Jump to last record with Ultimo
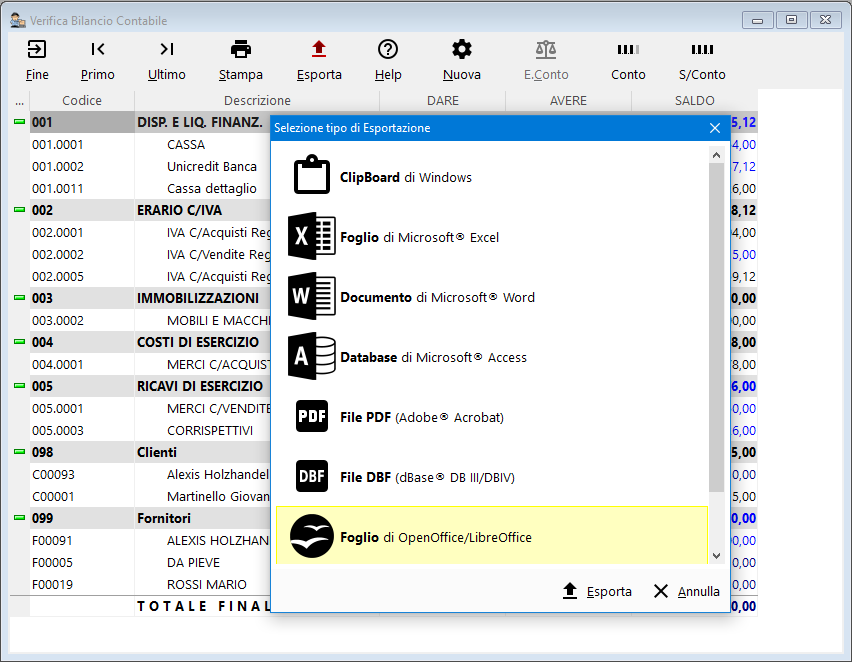The image size is (852, 662). coord(167,49)
